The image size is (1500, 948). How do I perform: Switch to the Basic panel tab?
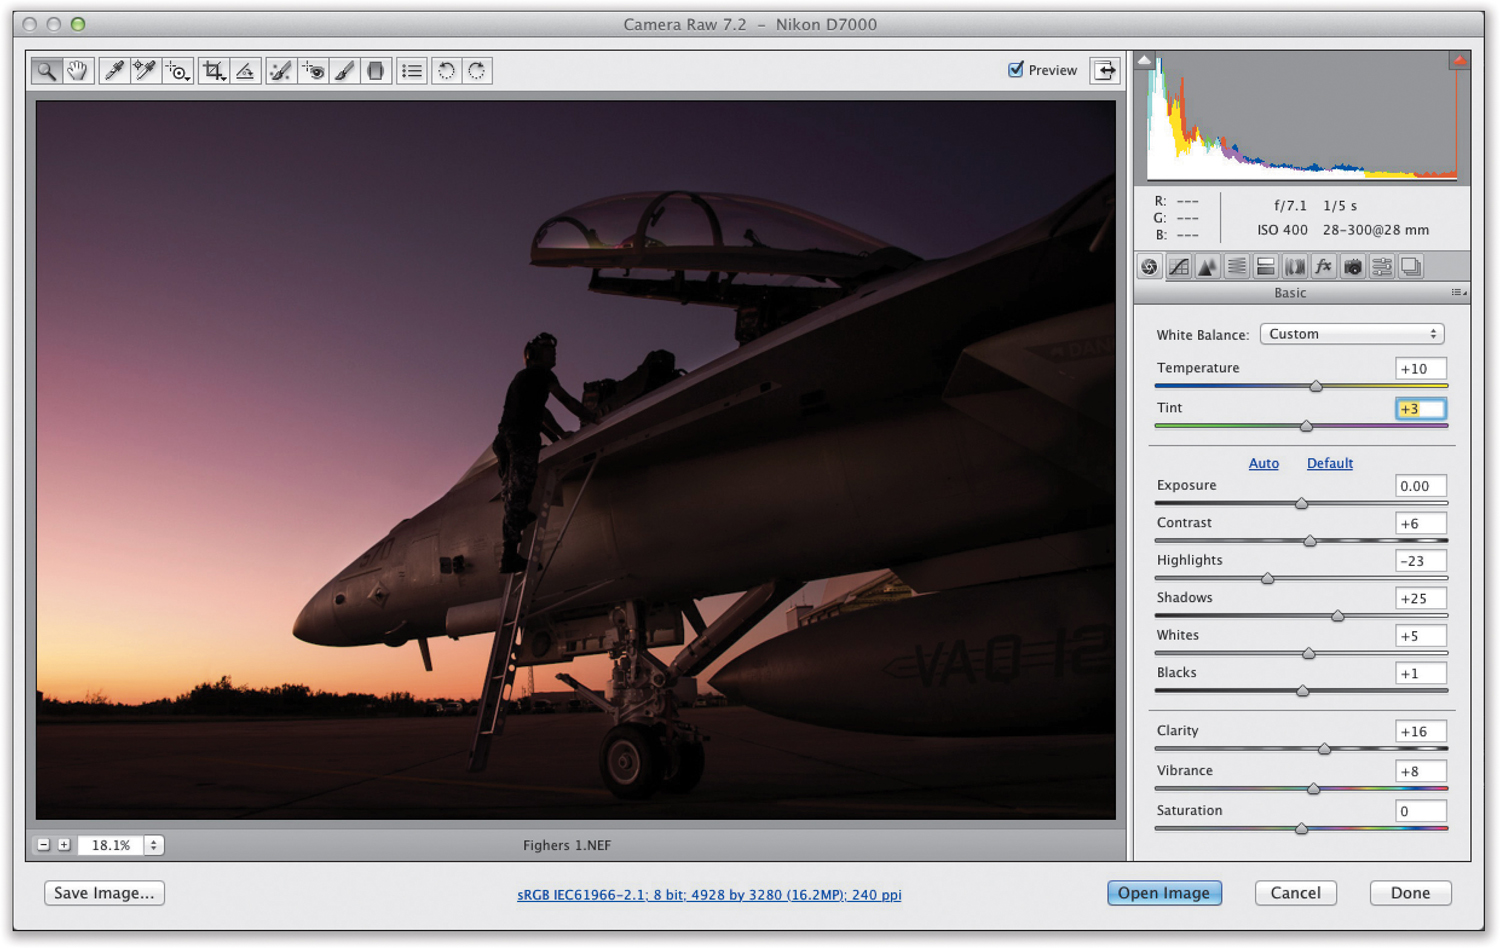click(1150, 267)
